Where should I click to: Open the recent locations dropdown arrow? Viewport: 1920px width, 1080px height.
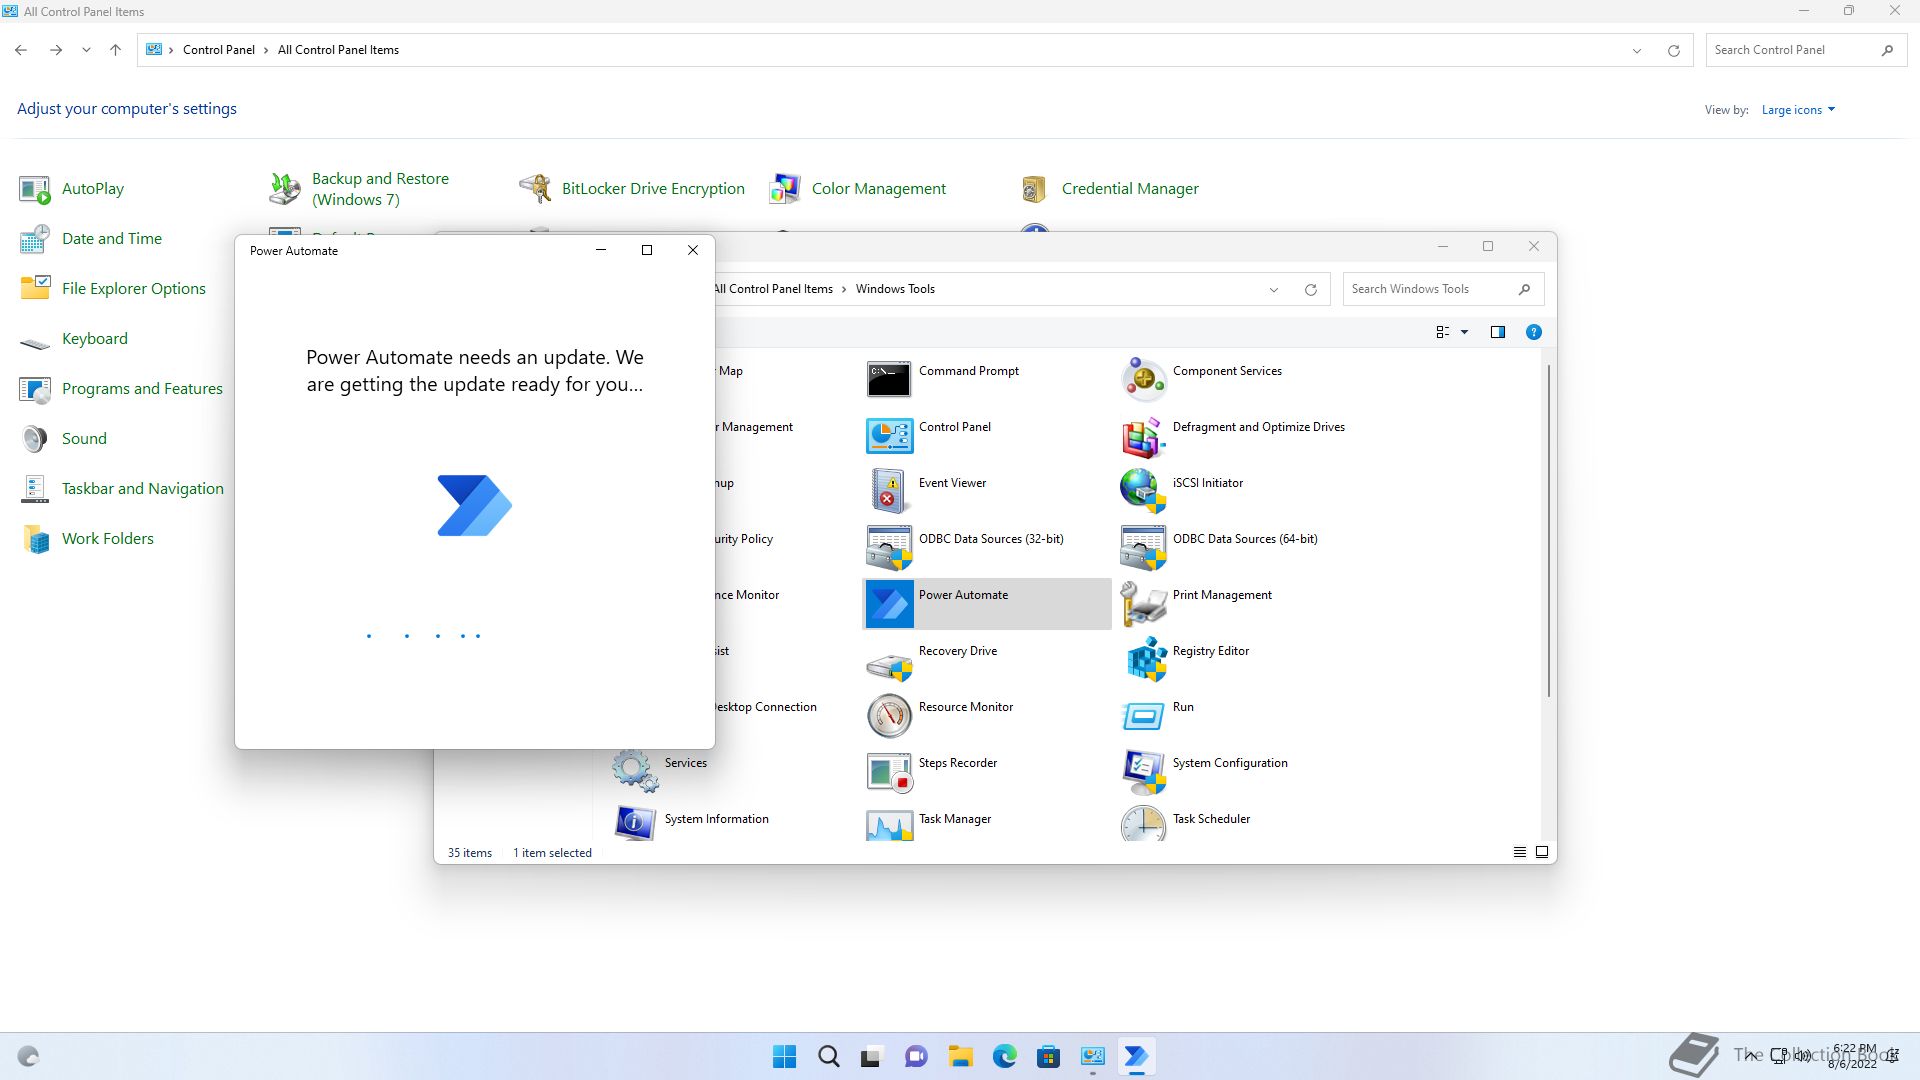(86, 50)
